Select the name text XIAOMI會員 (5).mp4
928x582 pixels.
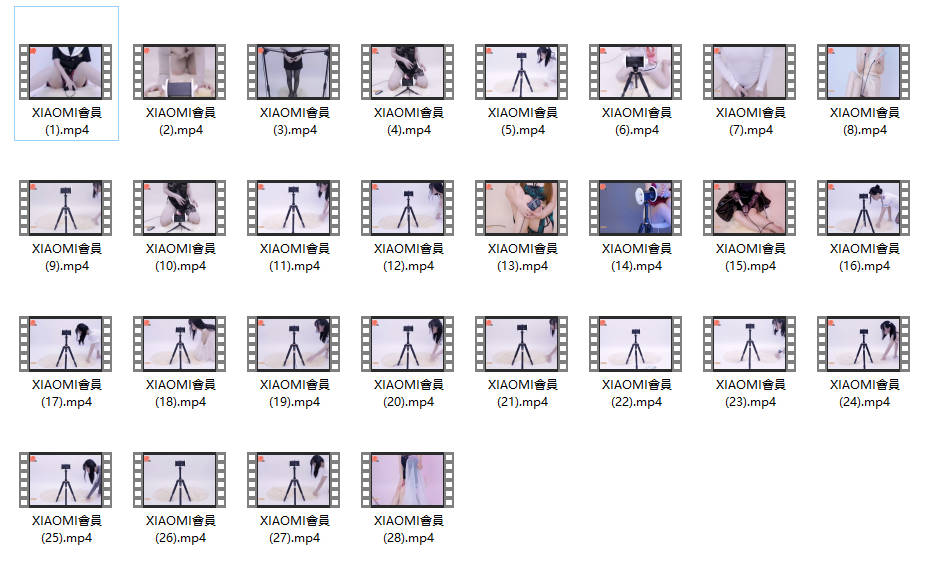coord(523,121)
